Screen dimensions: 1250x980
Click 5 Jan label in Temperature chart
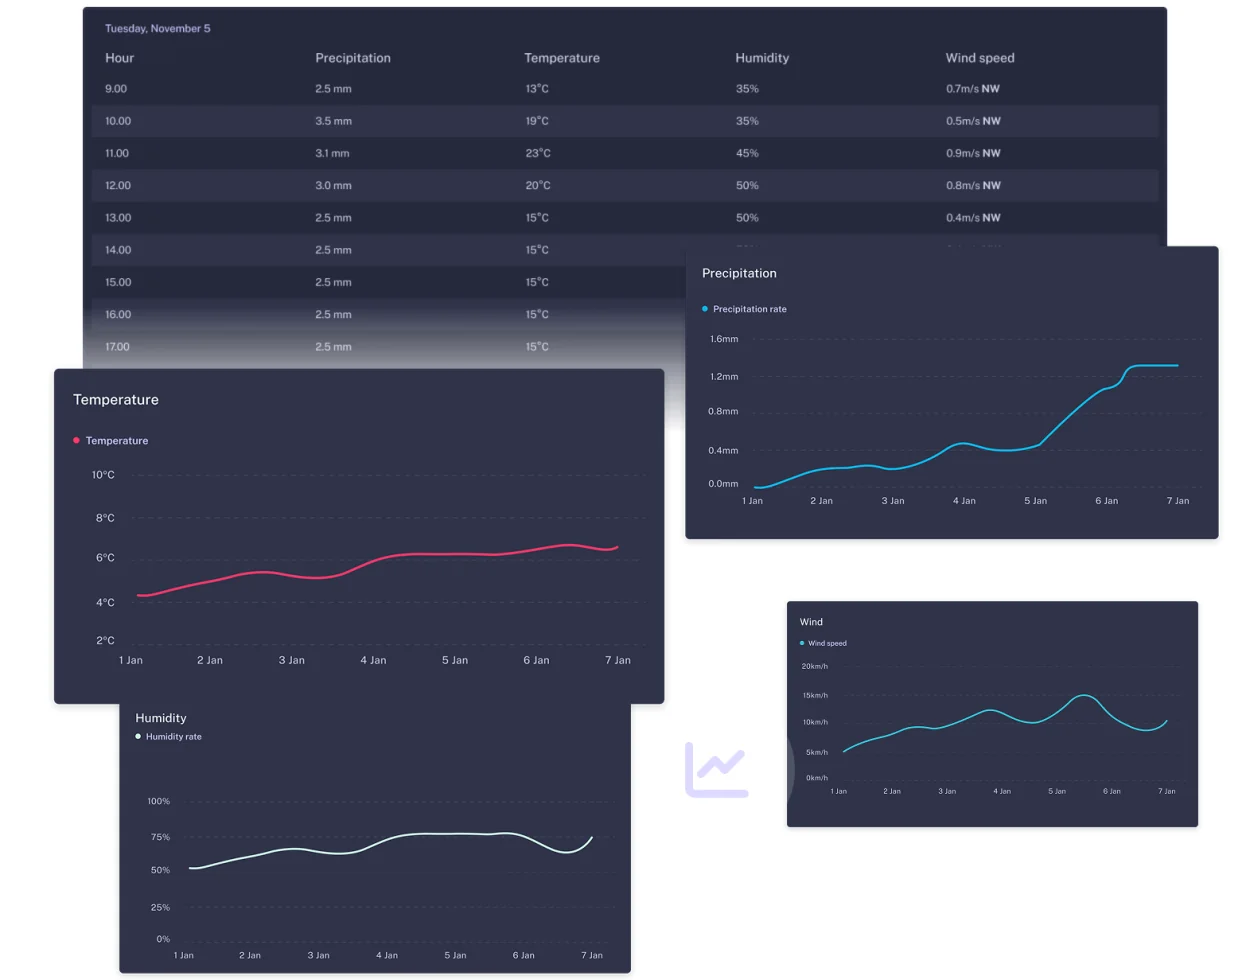coord(455,660)
